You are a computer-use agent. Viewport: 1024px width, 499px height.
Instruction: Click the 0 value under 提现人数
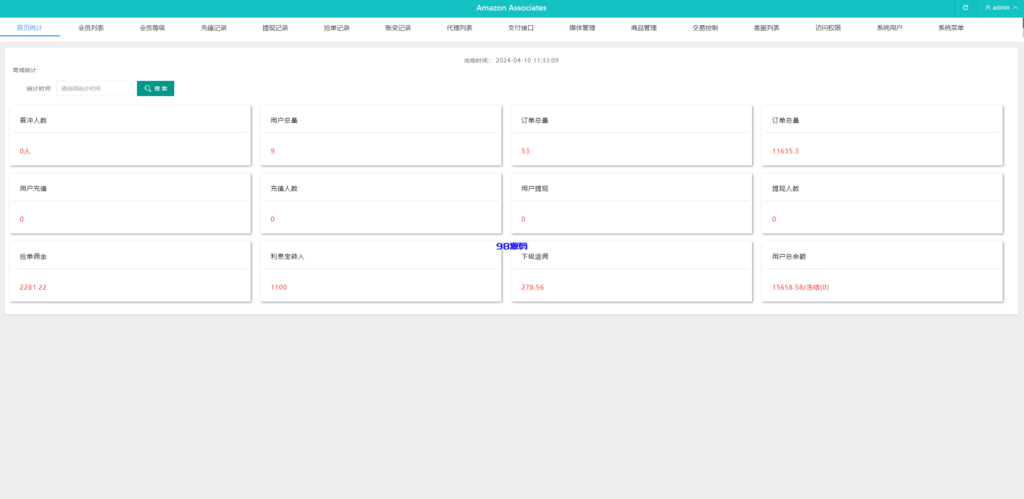pyautogui.click(x=774, y=219)
